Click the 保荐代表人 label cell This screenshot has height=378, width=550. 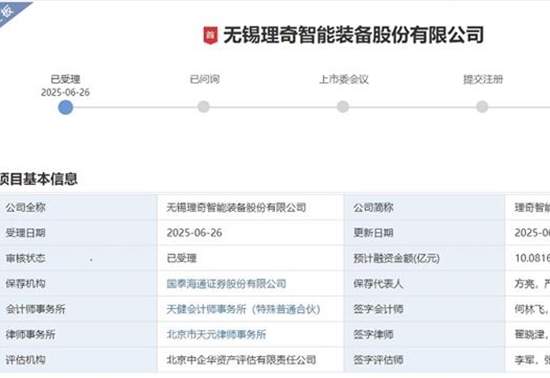[424, 284]
